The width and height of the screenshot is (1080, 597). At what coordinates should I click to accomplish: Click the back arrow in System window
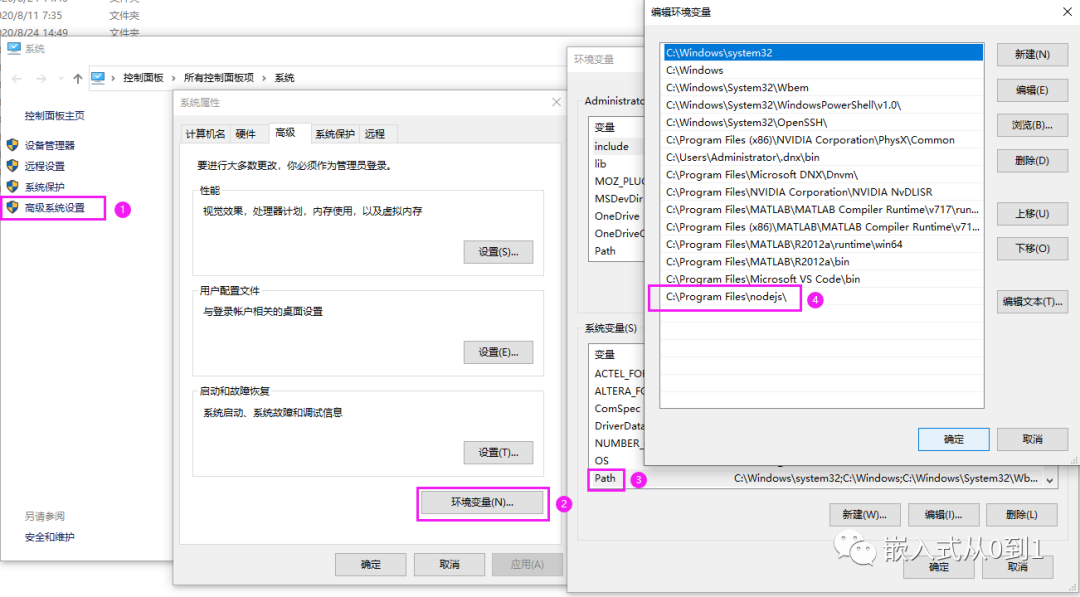click(17, 78)
